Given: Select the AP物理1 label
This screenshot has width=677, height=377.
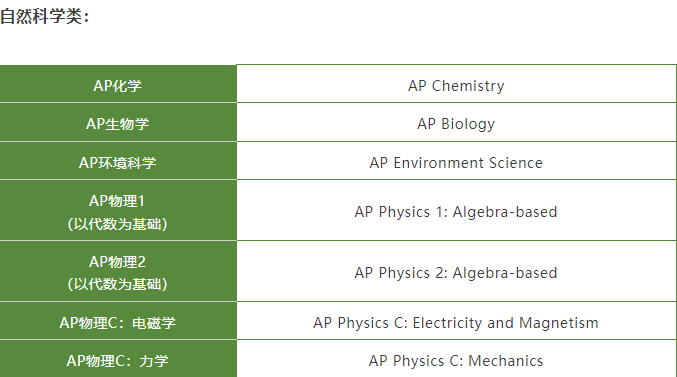Looking at the screenshot, I should click(x=117, y=201).
